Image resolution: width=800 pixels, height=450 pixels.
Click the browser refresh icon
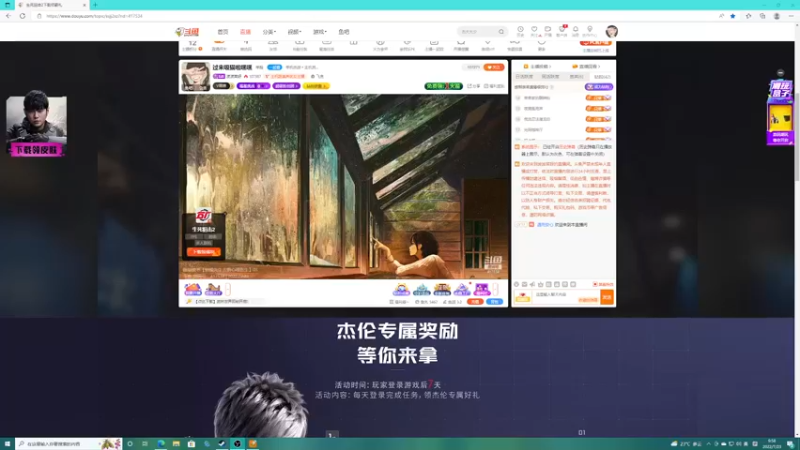[x=22, y=16]
